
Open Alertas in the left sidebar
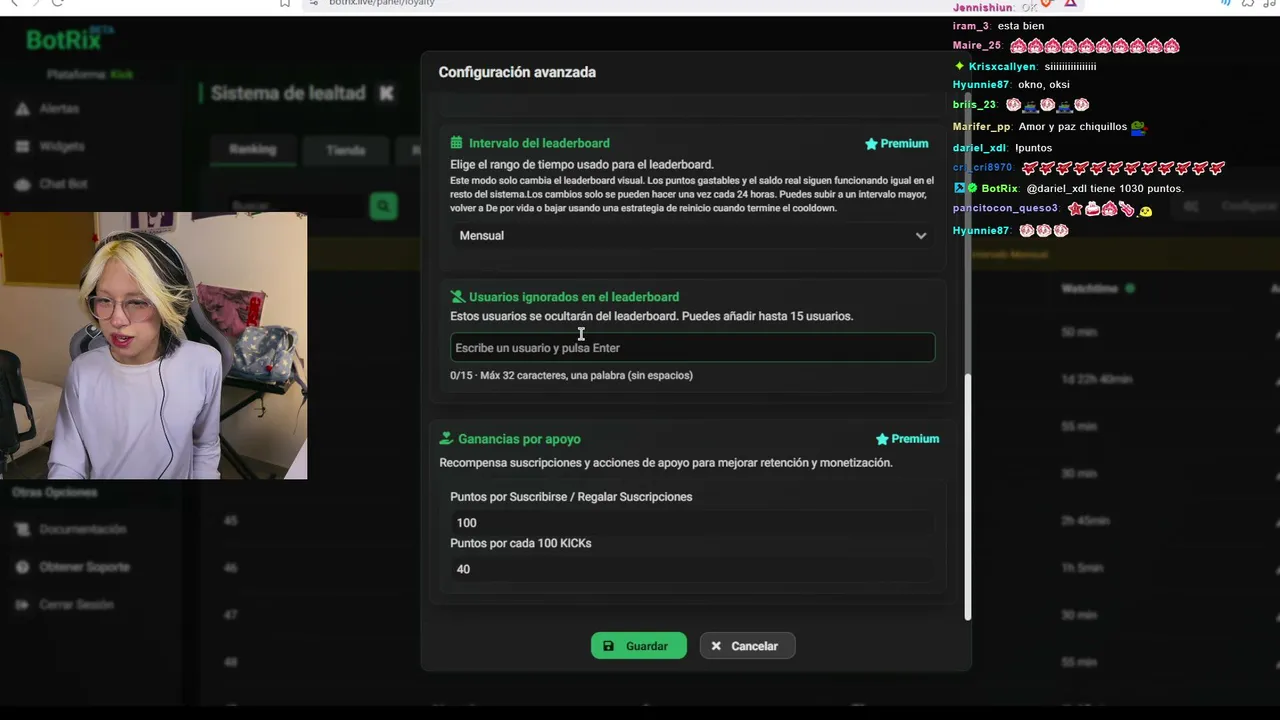click(x=59, y=108)
